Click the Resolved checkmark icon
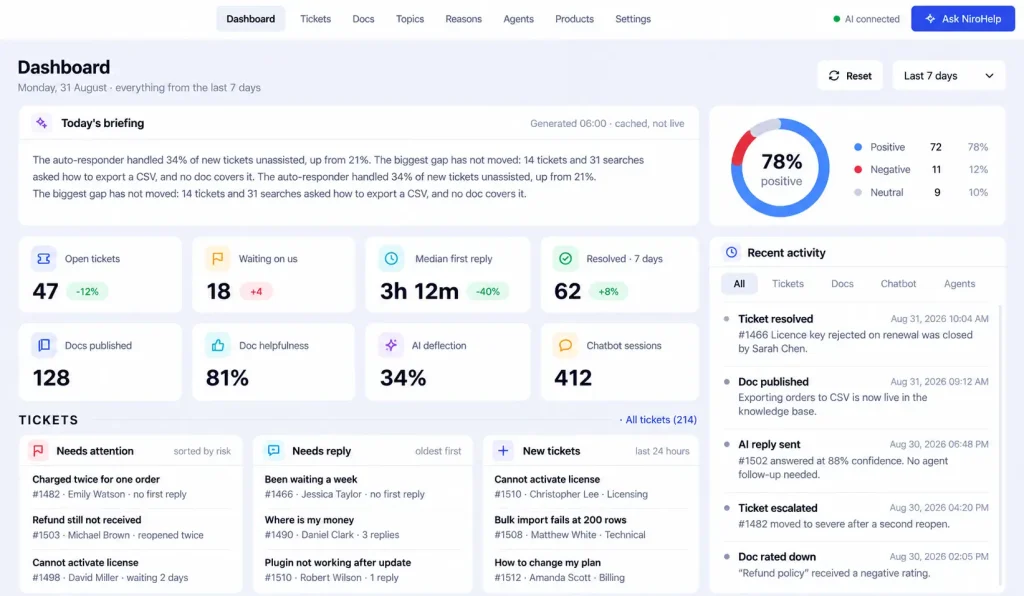 point(566,259)
